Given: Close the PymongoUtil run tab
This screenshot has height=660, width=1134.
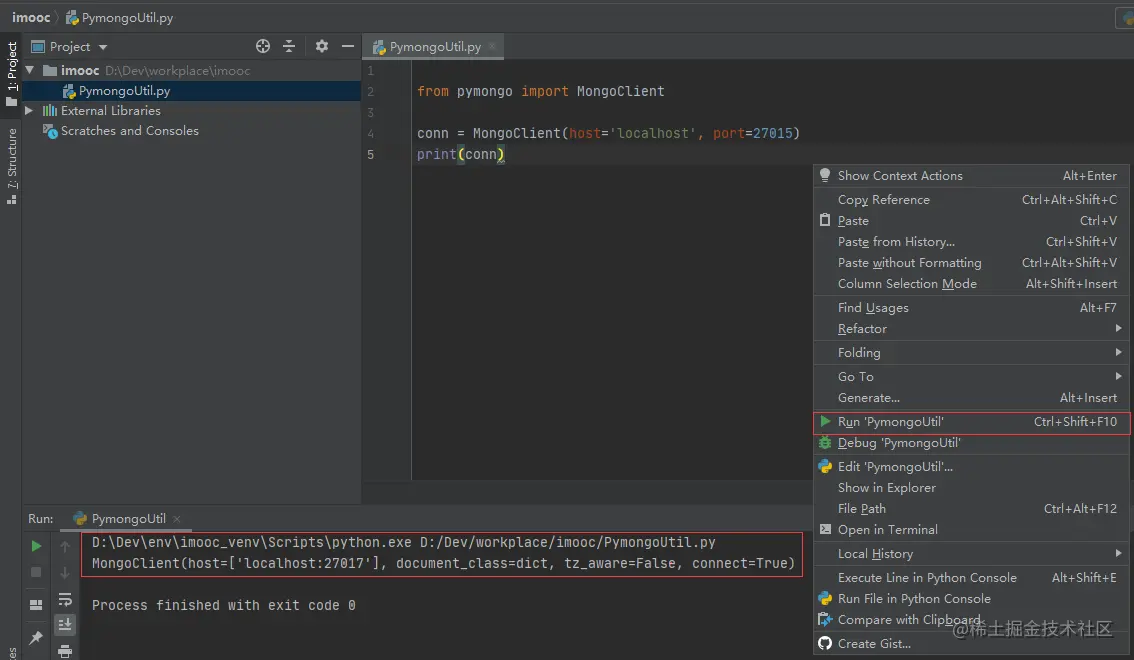Looking at the screenshot, I should 177,519.
